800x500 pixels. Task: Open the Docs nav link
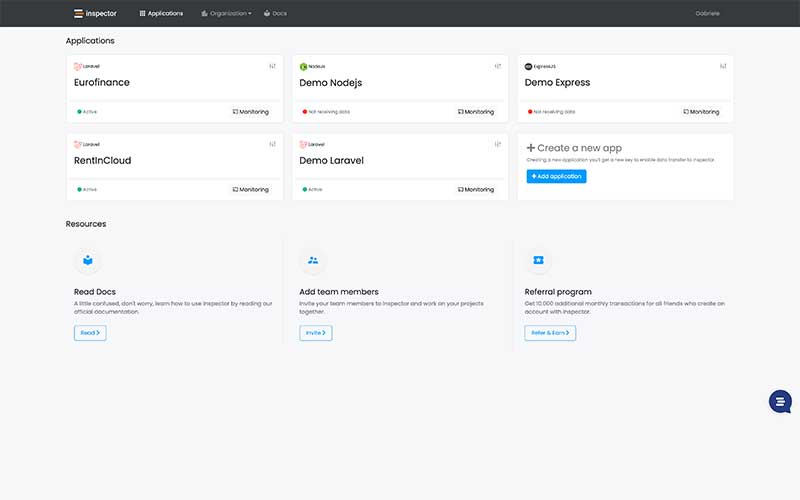tap(276, 13)
